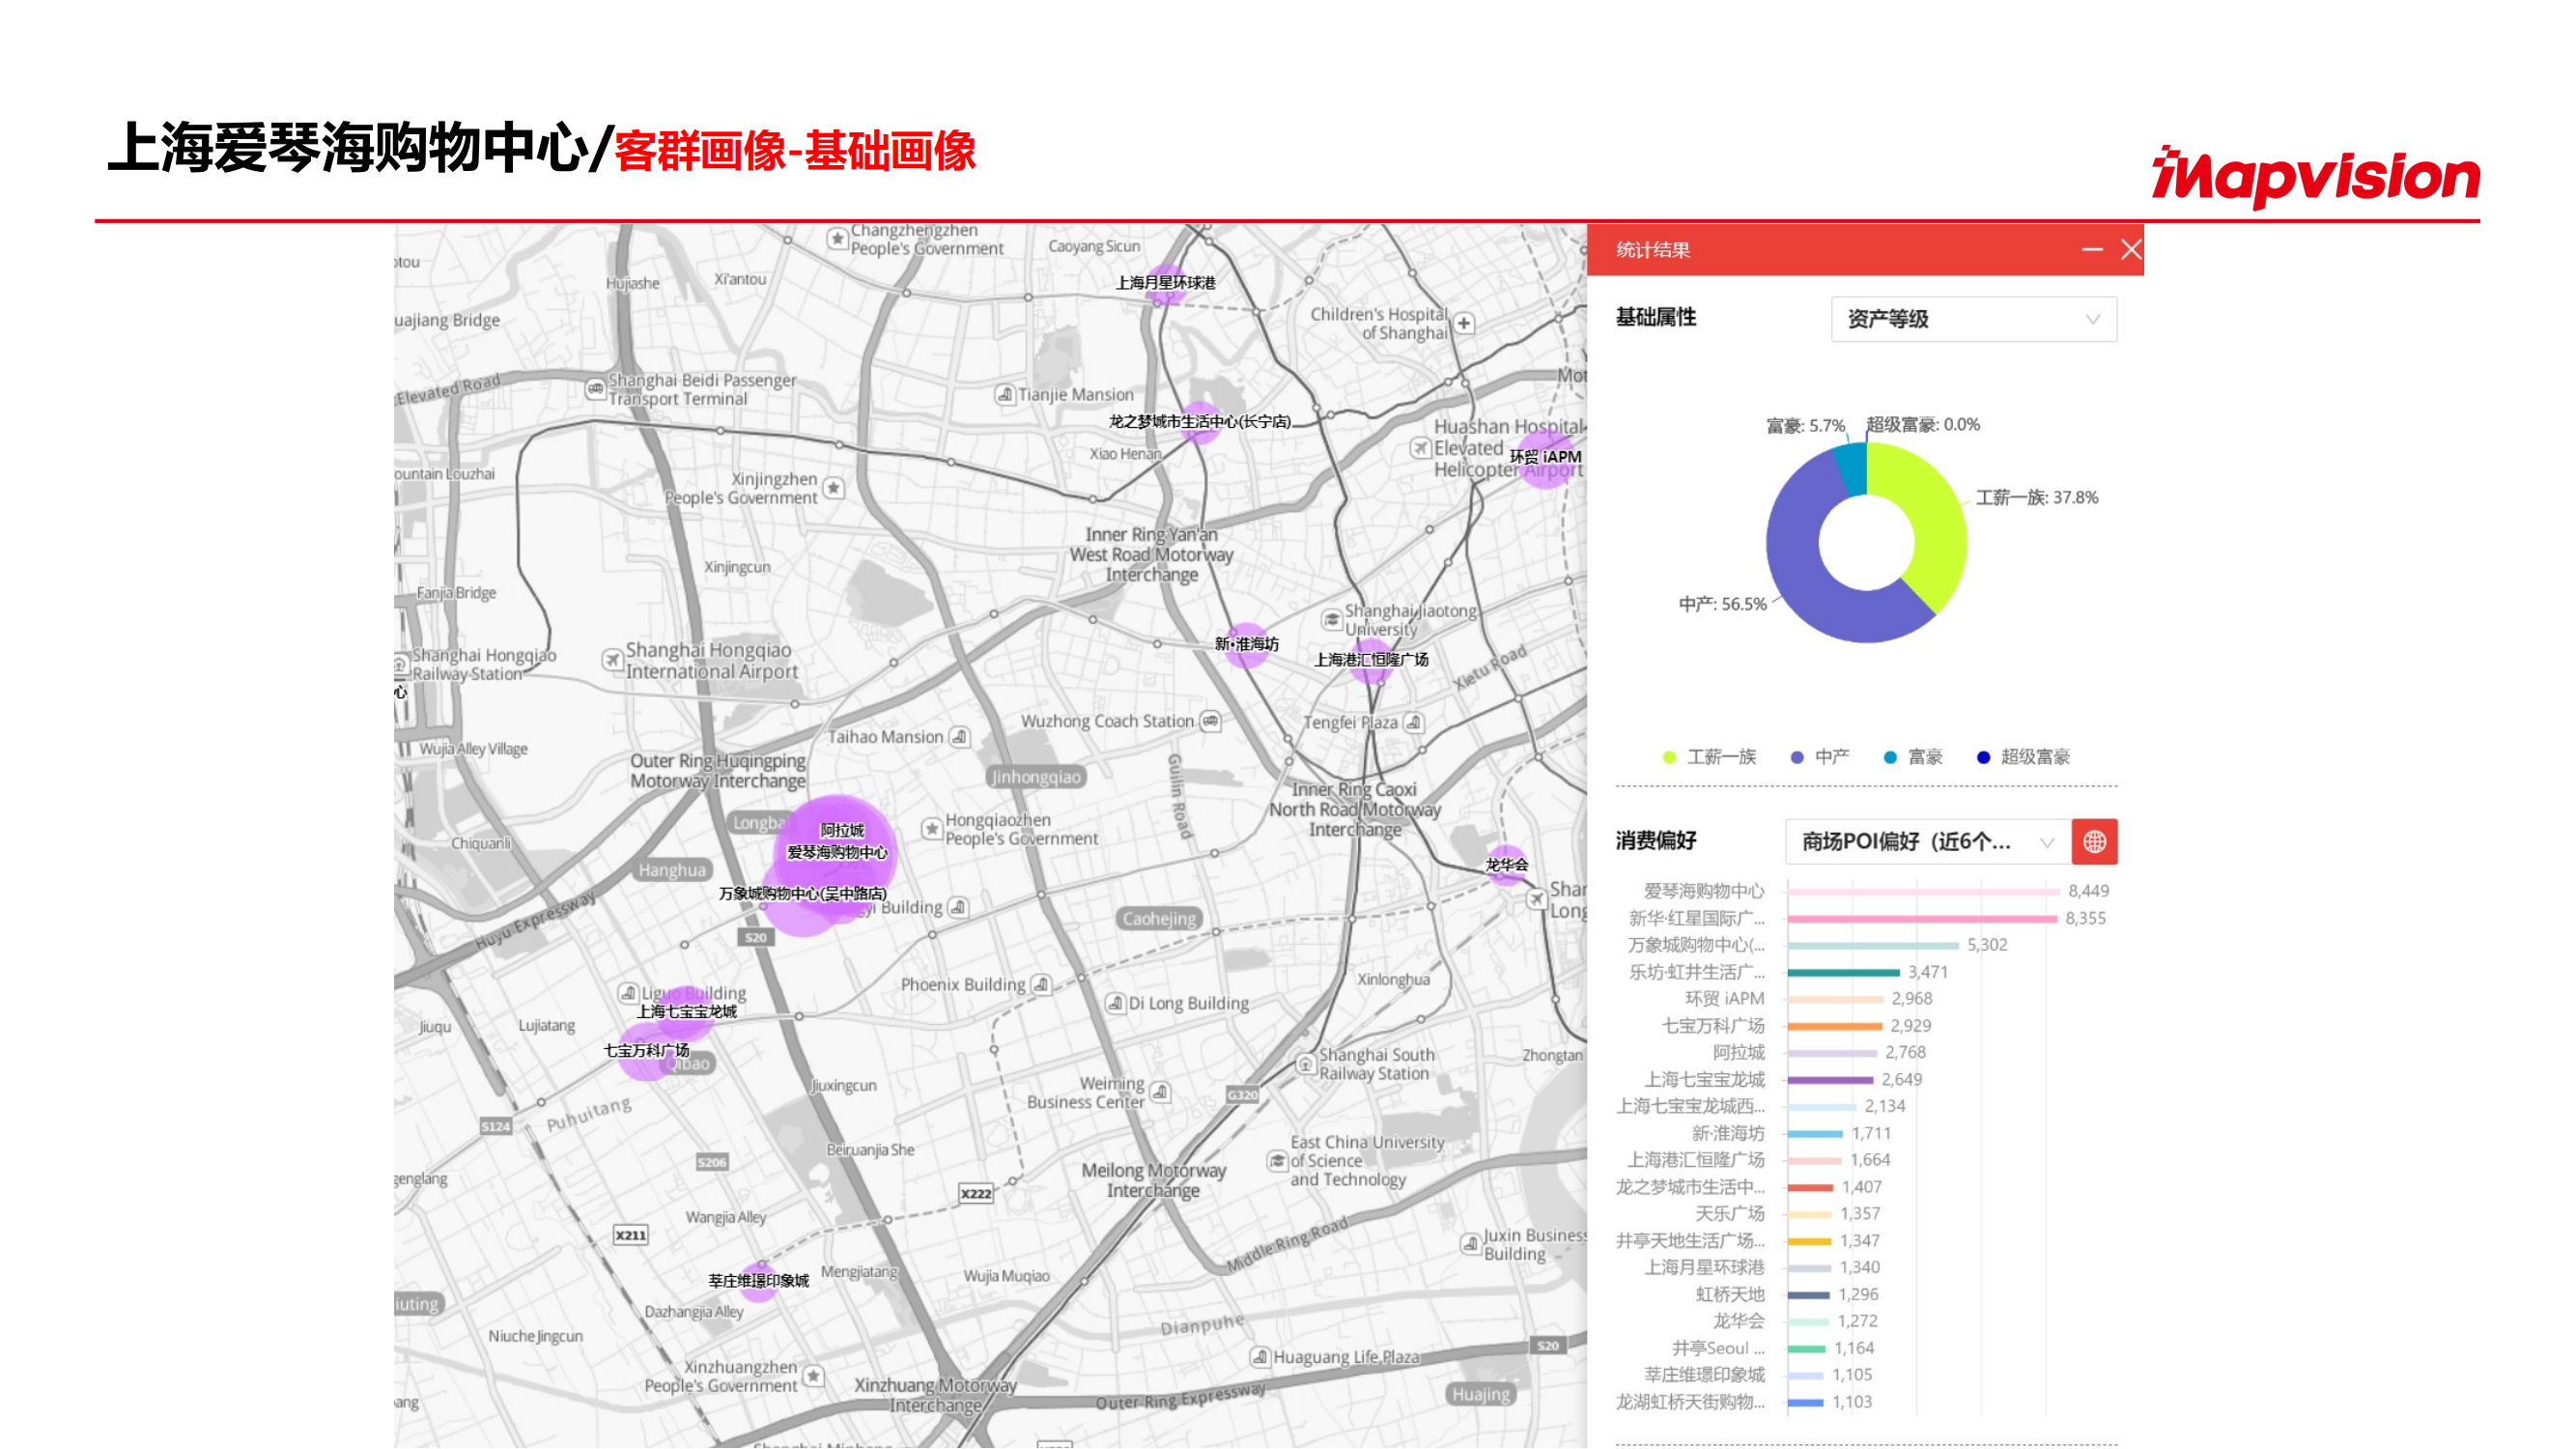Viewport: 2576px width, 1449px height.
Task: Click the value 5,302
Action: point(1986,945)
